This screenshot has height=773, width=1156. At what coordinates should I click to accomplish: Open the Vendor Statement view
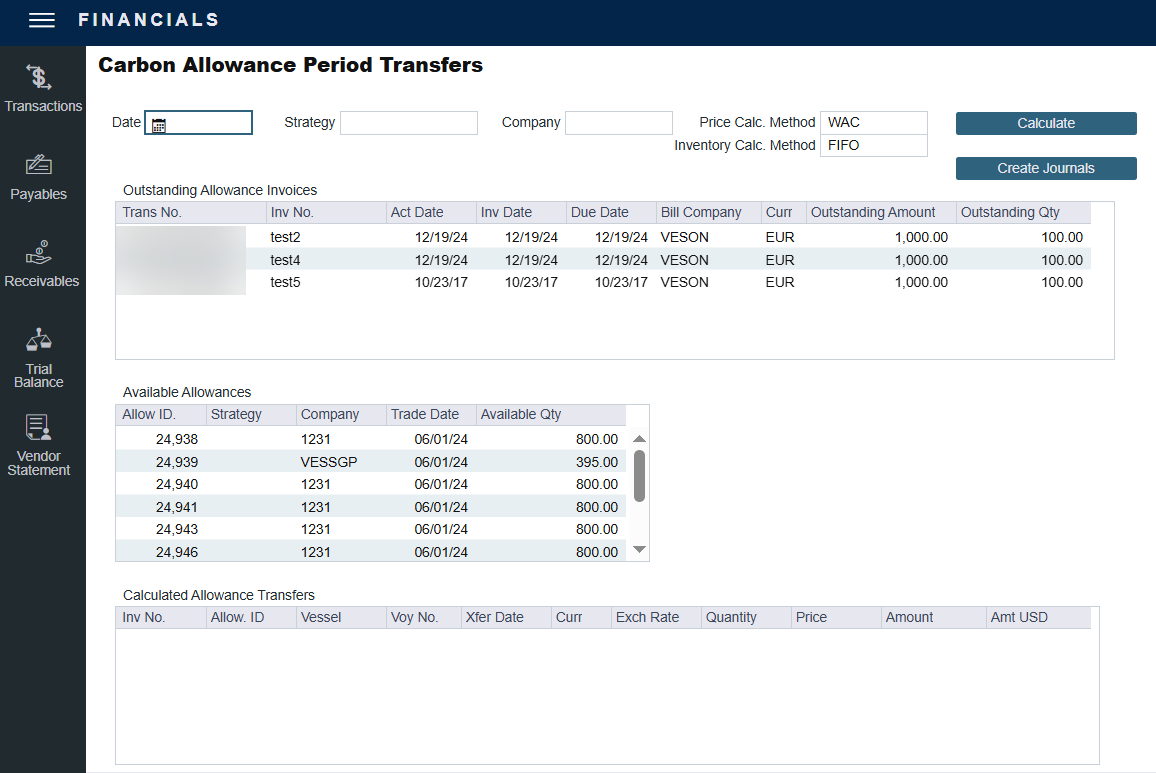(x=38, y=444)
